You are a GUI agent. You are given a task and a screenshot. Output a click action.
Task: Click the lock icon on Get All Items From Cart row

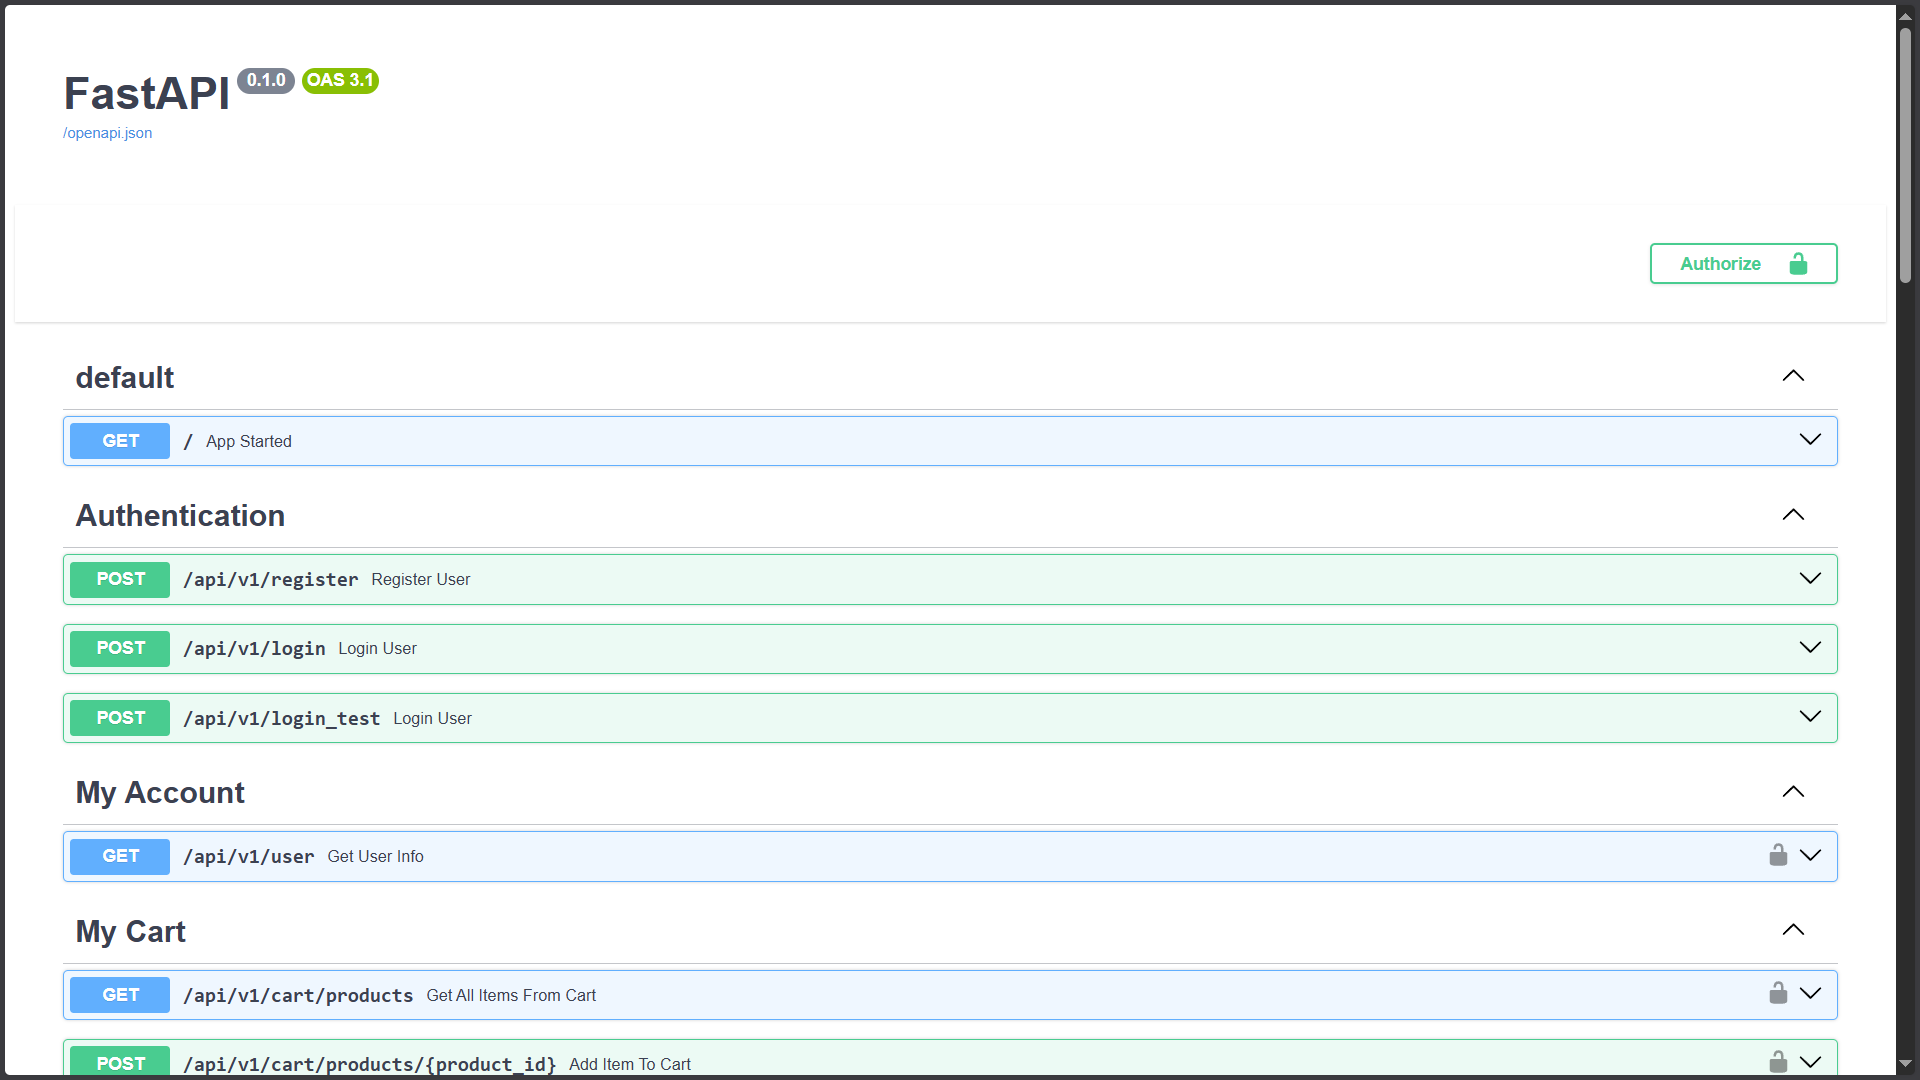[x=1778, y=993]
